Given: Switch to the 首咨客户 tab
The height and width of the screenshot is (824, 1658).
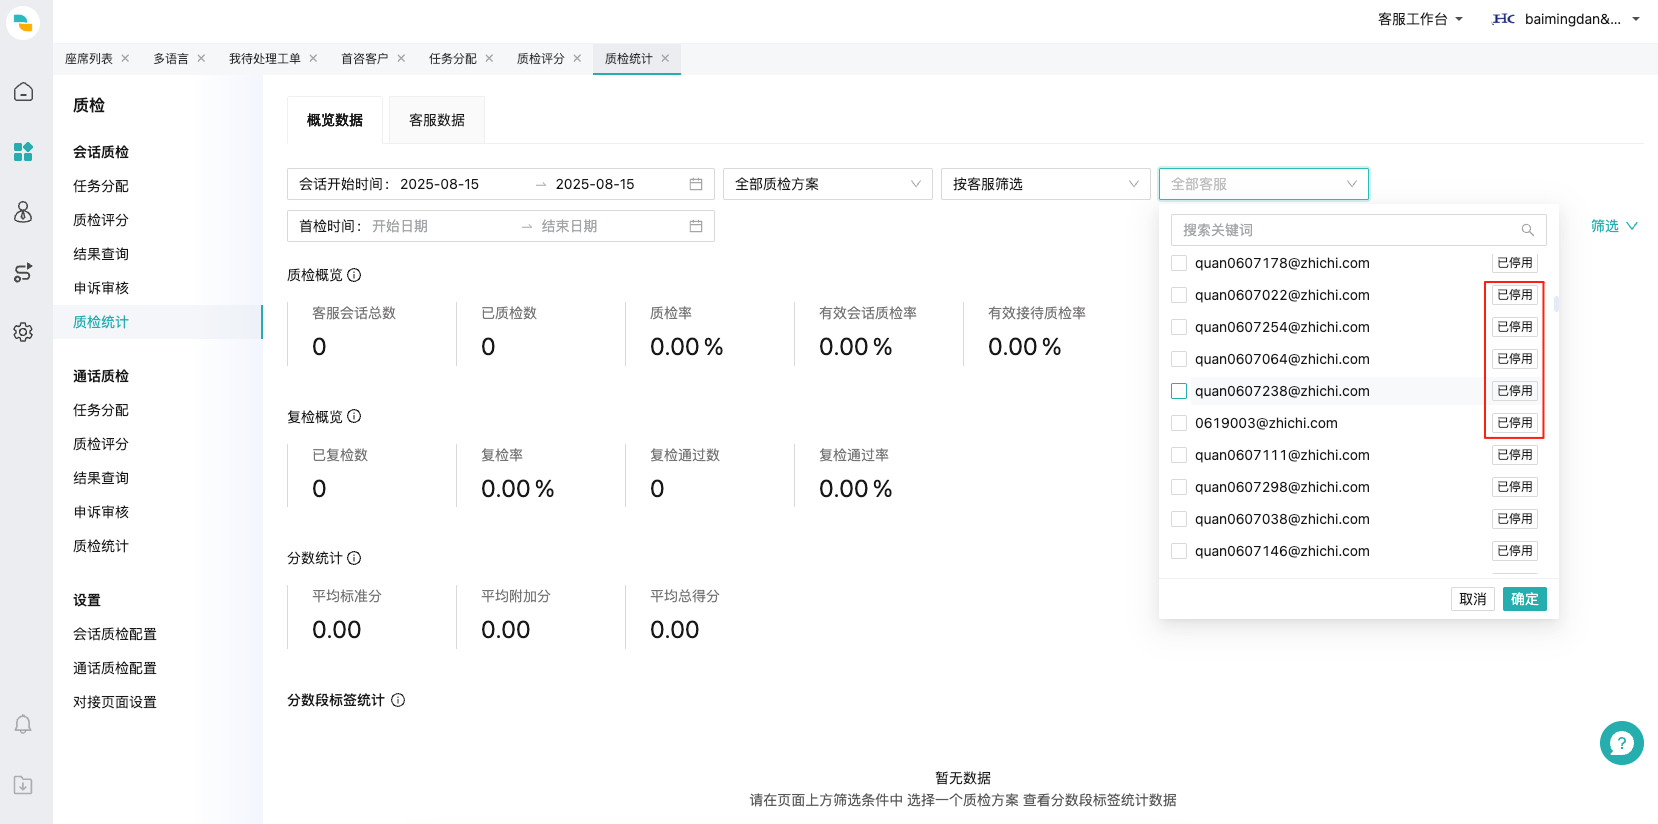Looking at the screenshot, I should click(365, 58).
